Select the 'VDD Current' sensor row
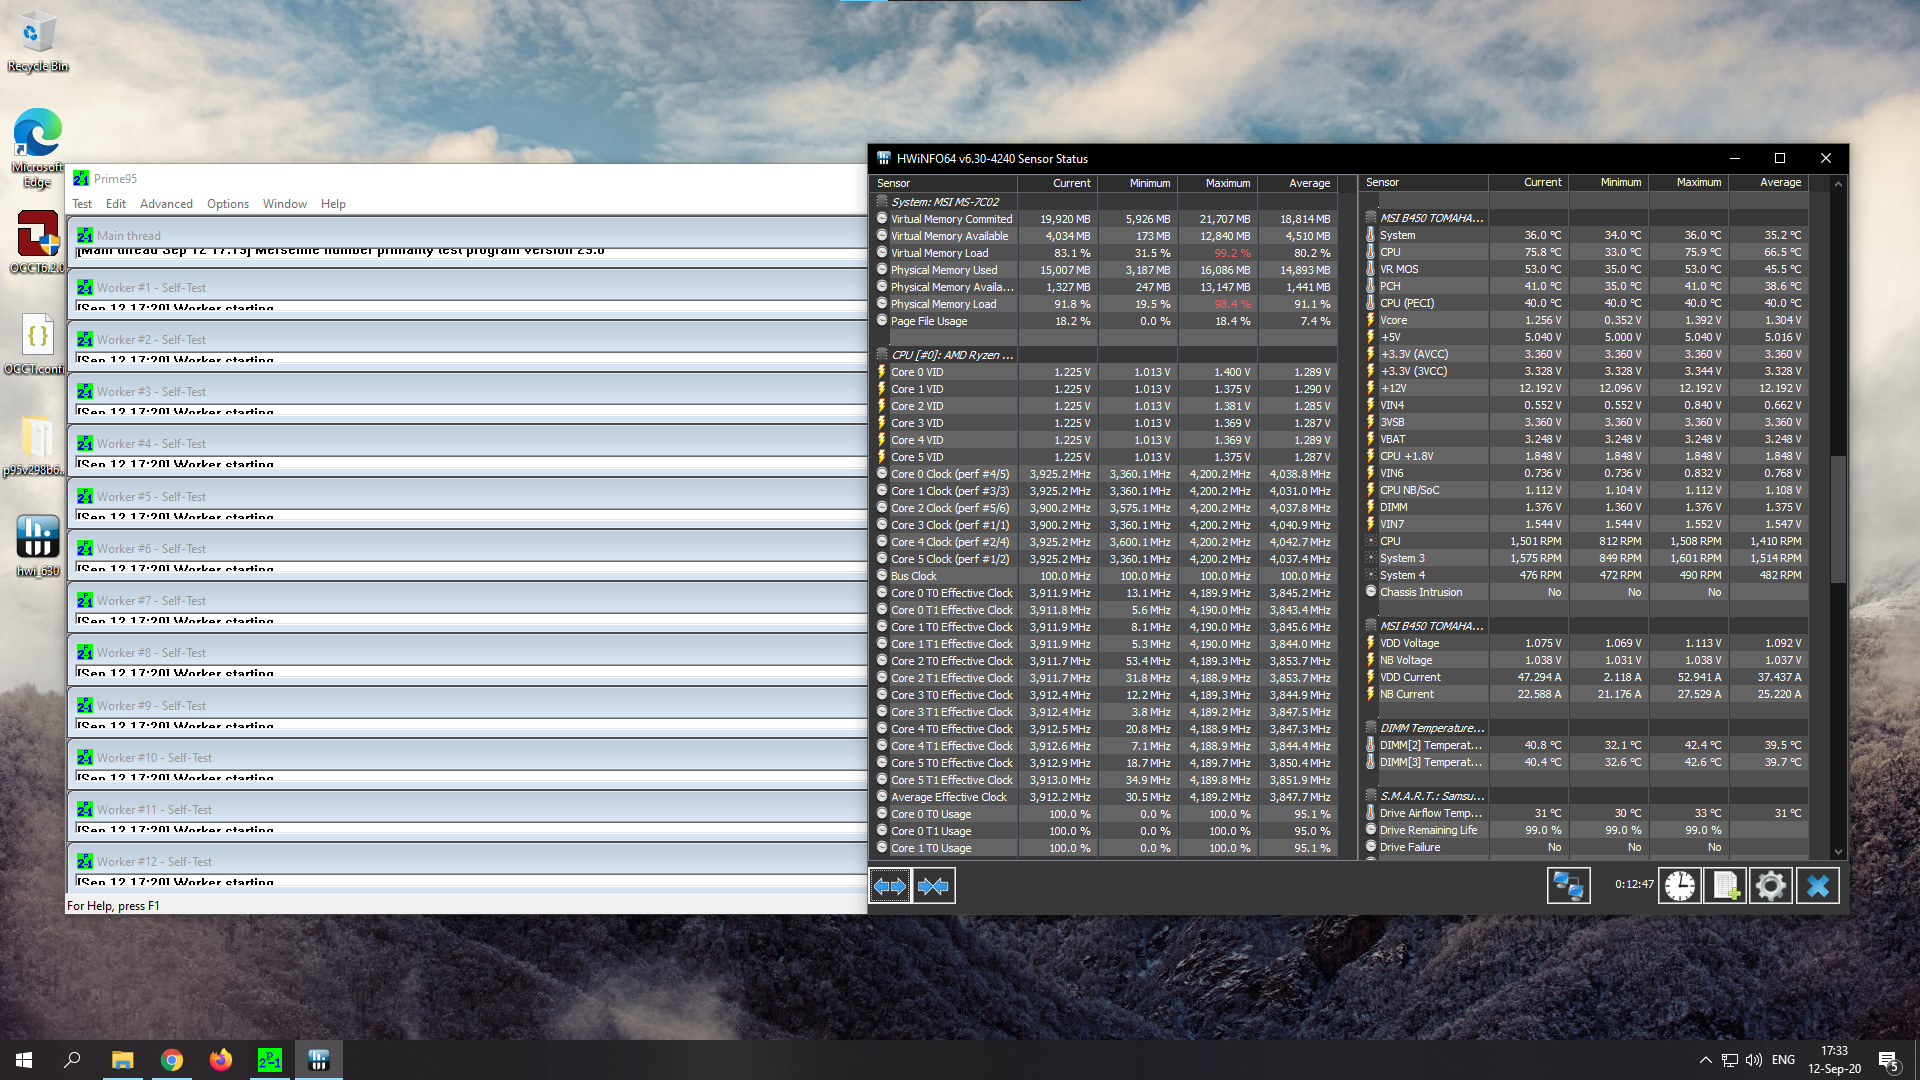The image size is (1920, 1080). (1585, 677)
